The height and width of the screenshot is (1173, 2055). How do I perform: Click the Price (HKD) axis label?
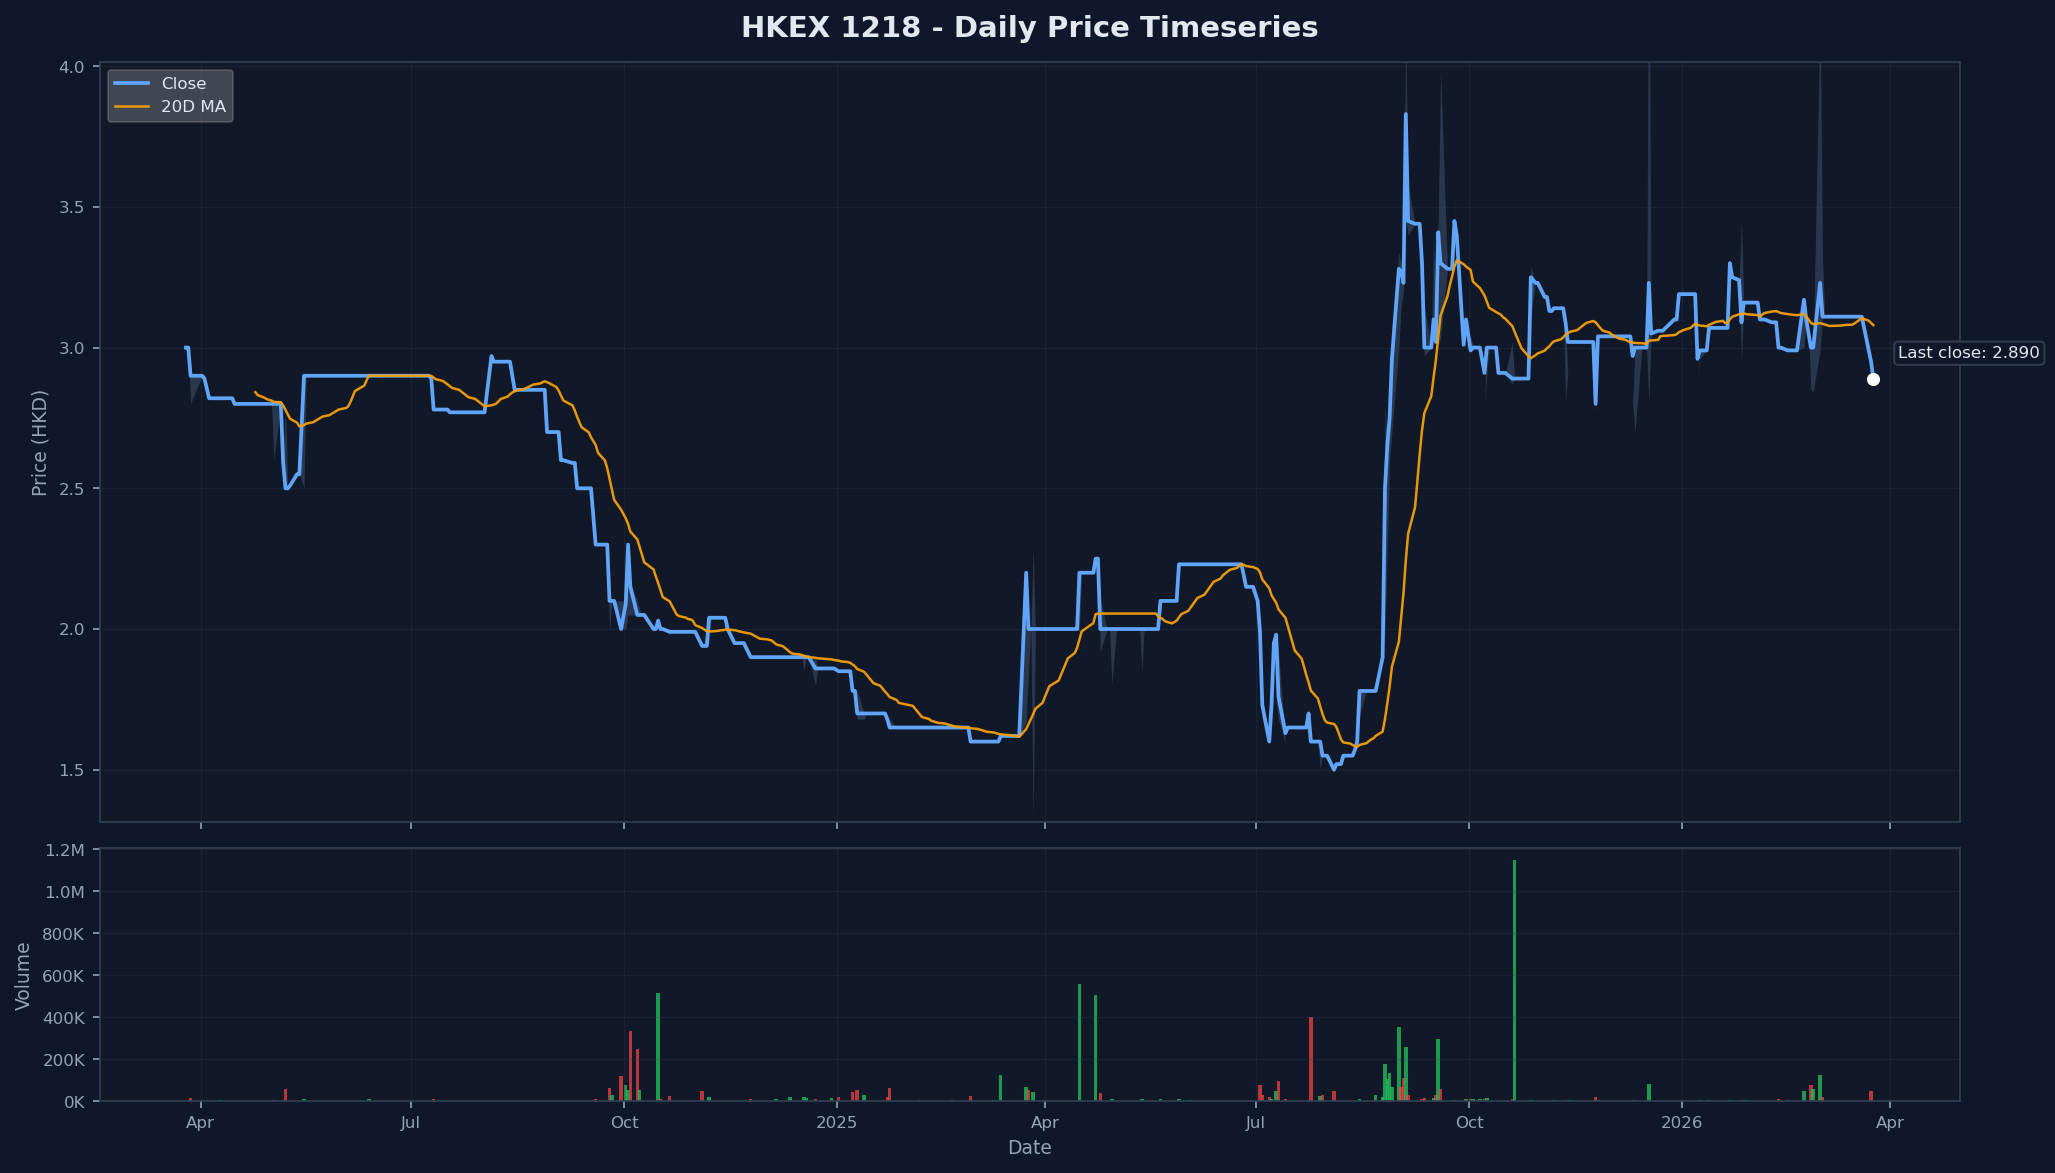pos(40,443)
